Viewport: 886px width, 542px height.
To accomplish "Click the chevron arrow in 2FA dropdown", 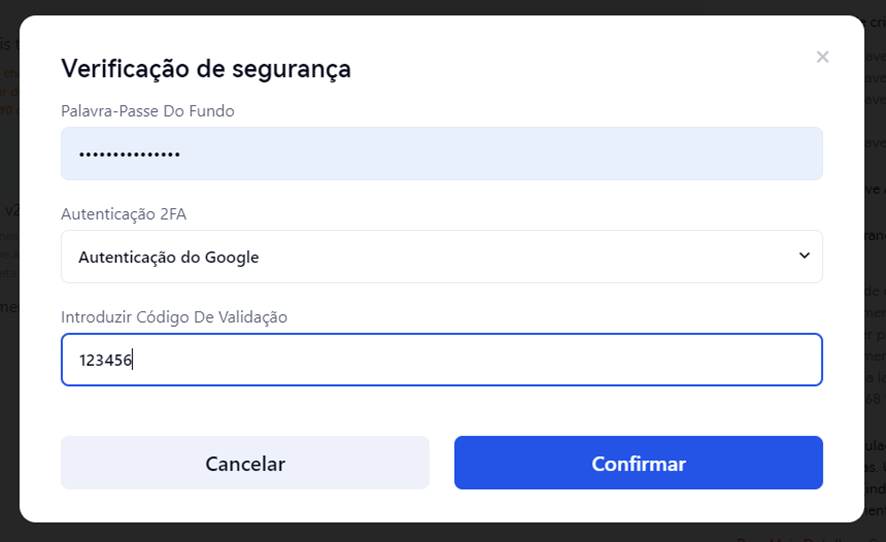I will pyautogui.click(x=804, y=256).
